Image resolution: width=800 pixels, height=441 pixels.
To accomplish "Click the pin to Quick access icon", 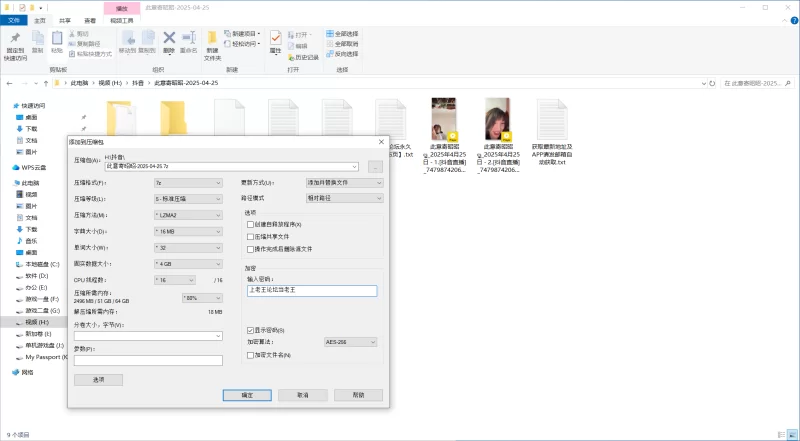I will click(x=15, y=38).
